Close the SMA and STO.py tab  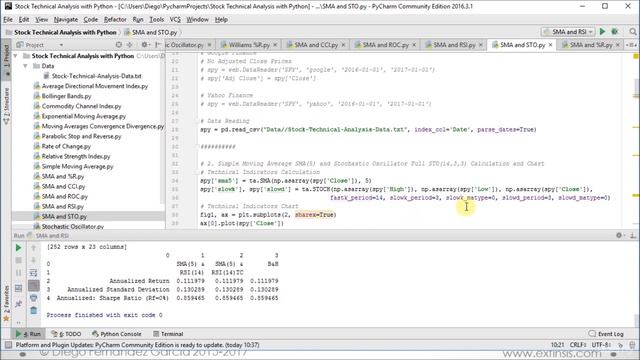point(550,45)
